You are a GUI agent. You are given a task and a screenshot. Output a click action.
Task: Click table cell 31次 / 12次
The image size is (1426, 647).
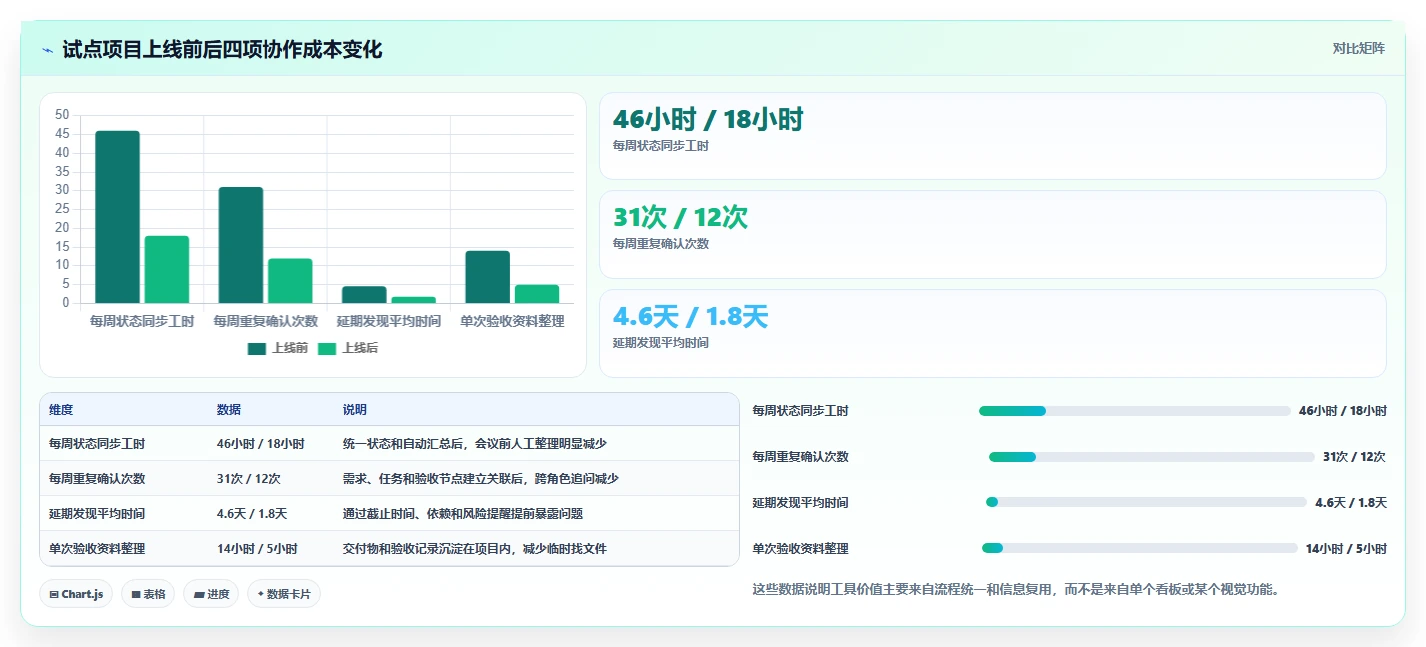248,479
